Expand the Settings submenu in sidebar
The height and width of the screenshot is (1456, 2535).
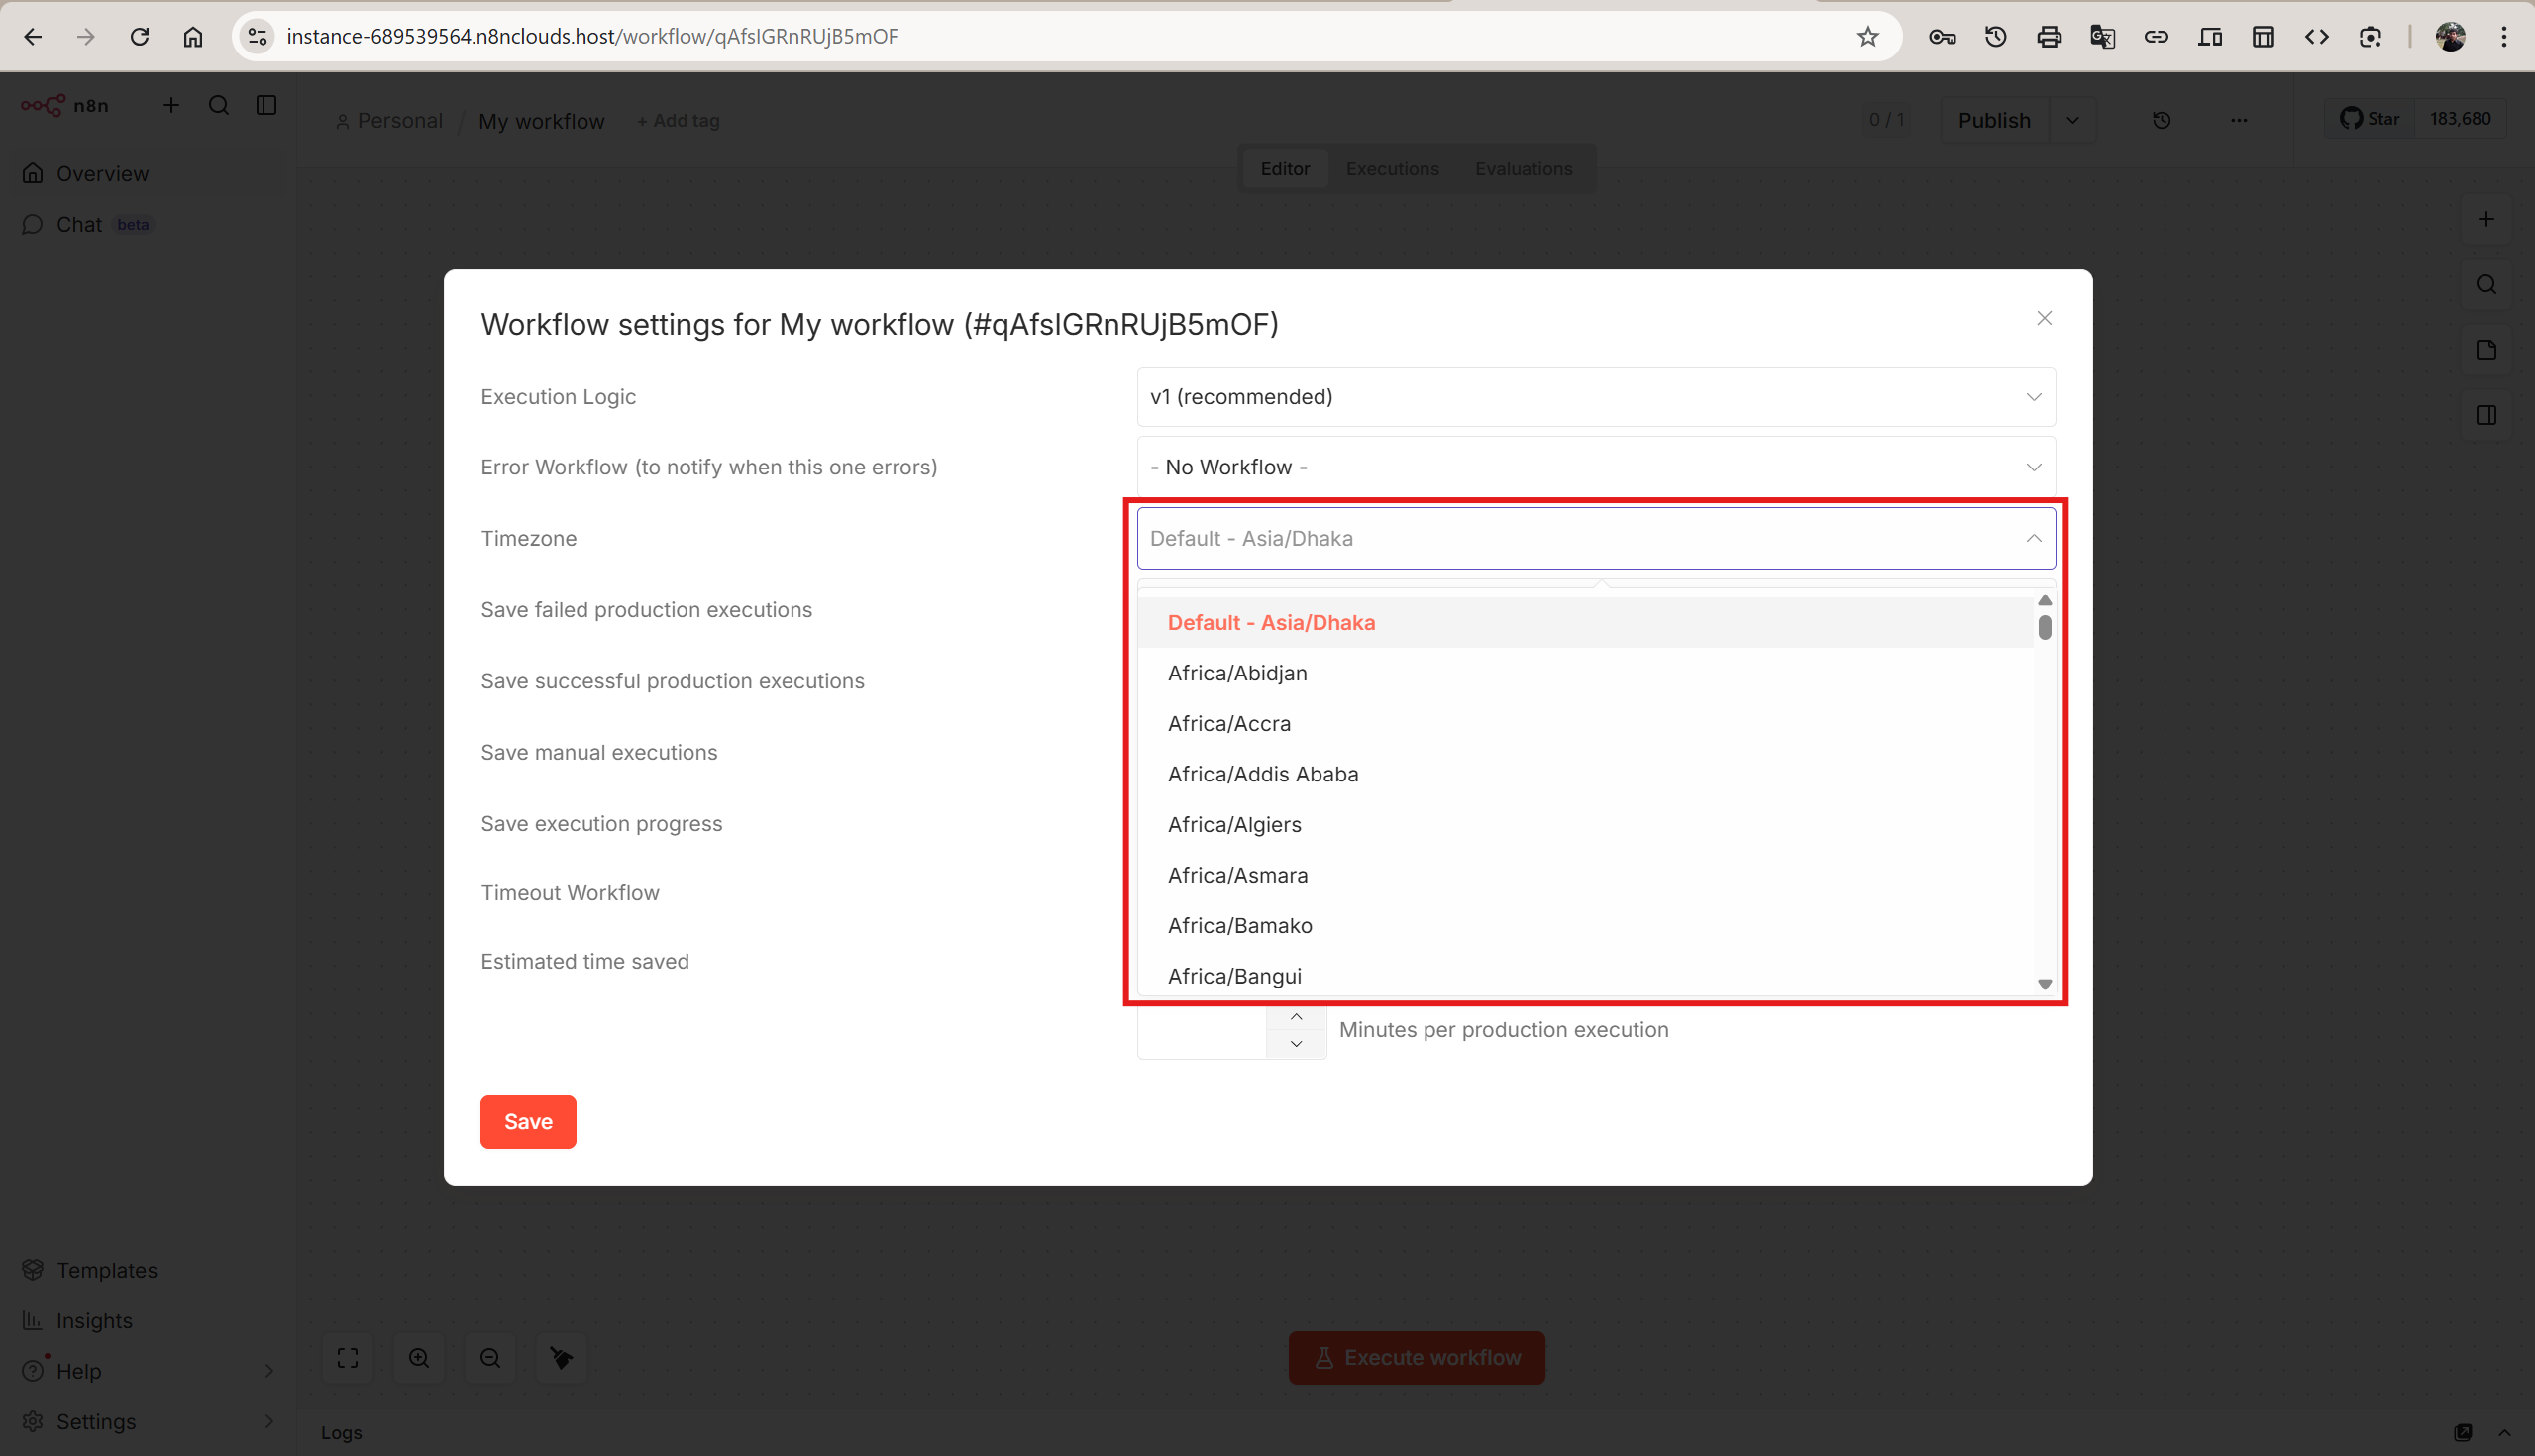(x=268, y=1421)
